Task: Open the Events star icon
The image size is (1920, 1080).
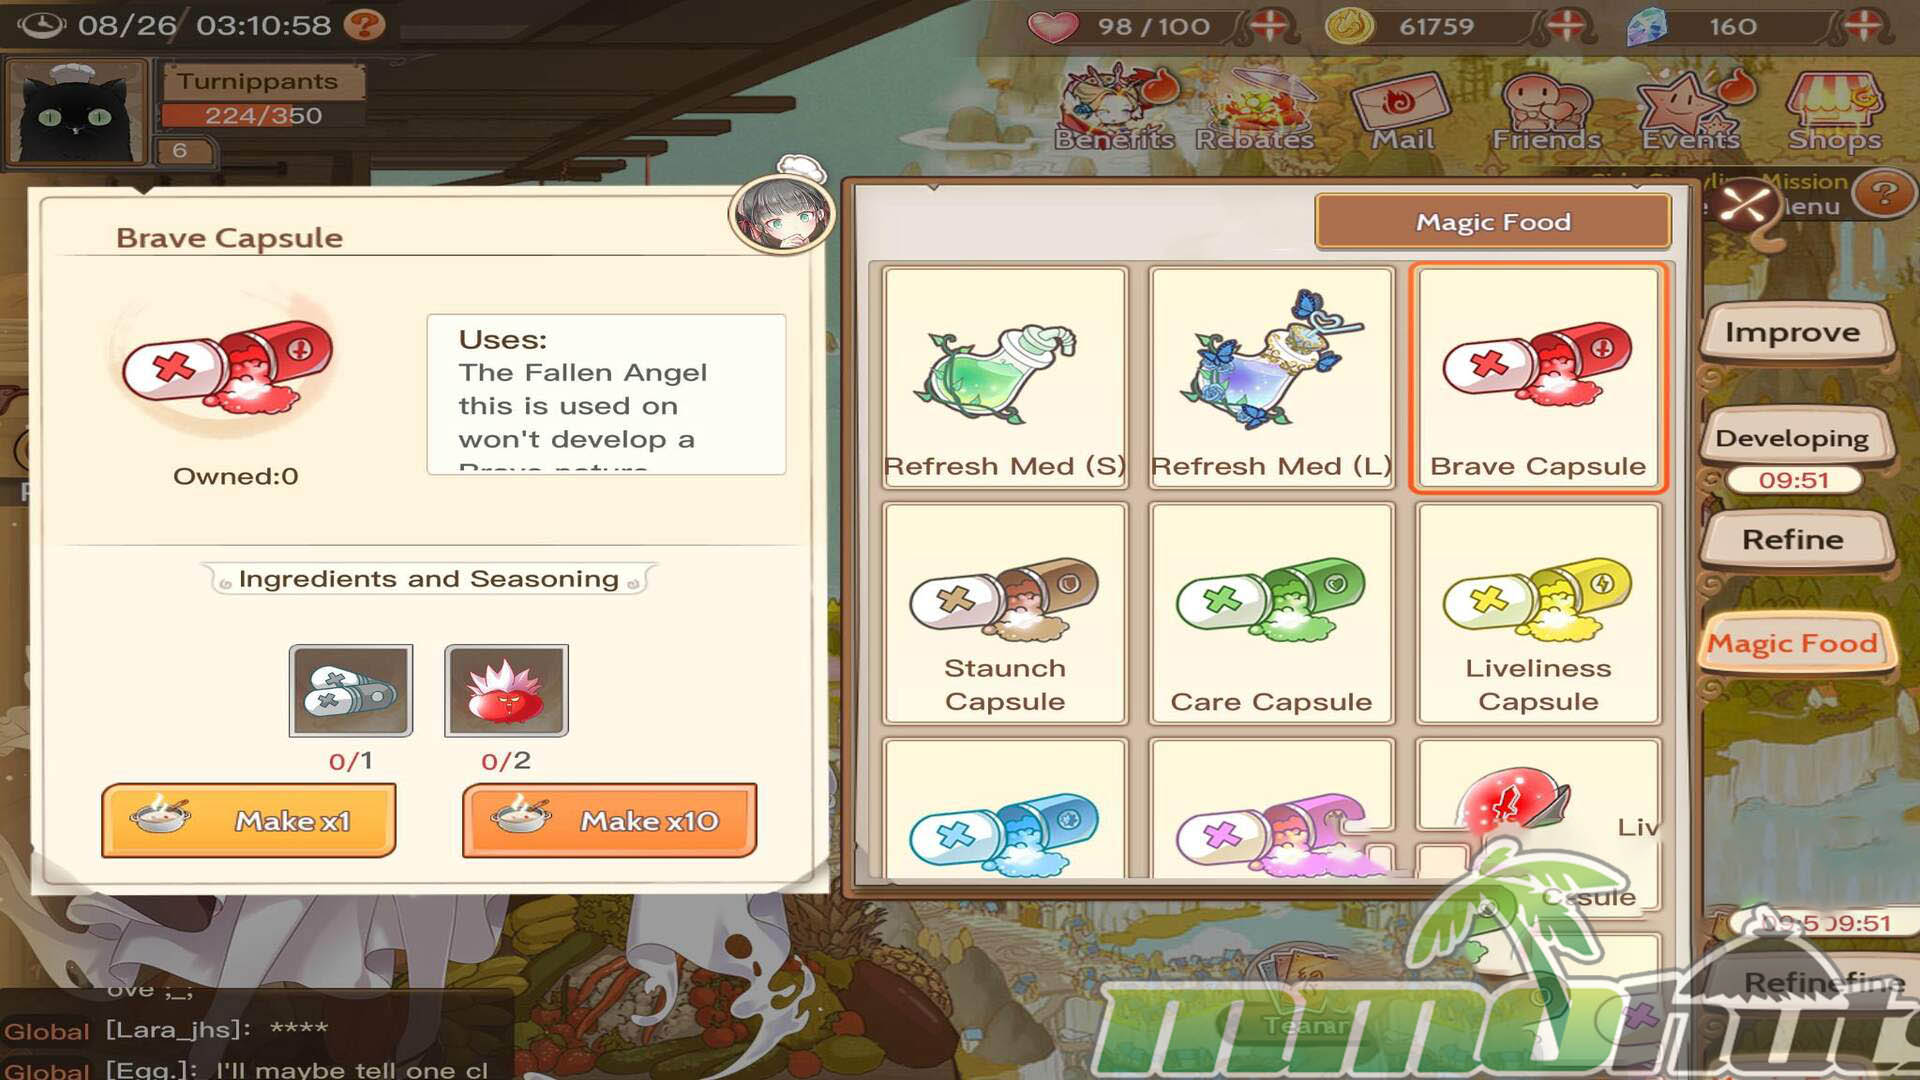Action: (x=1691, y=111)
